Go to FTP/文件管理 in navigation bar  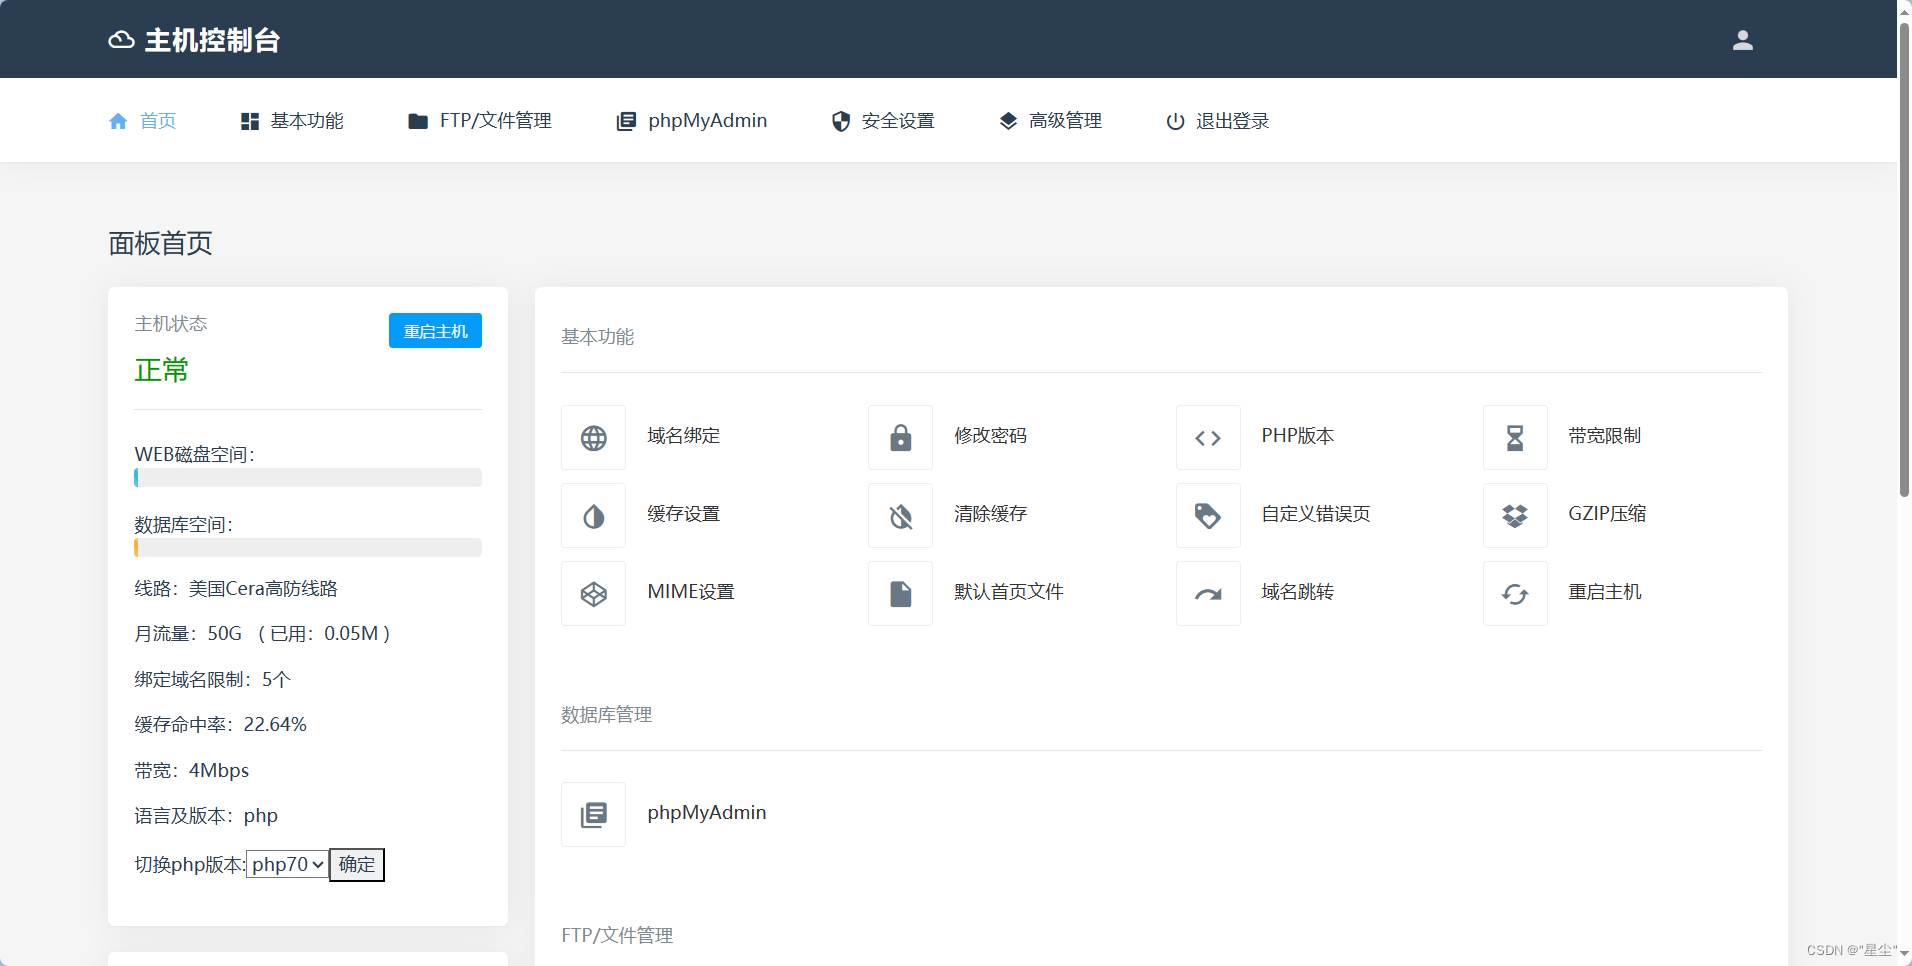(480, 121)
